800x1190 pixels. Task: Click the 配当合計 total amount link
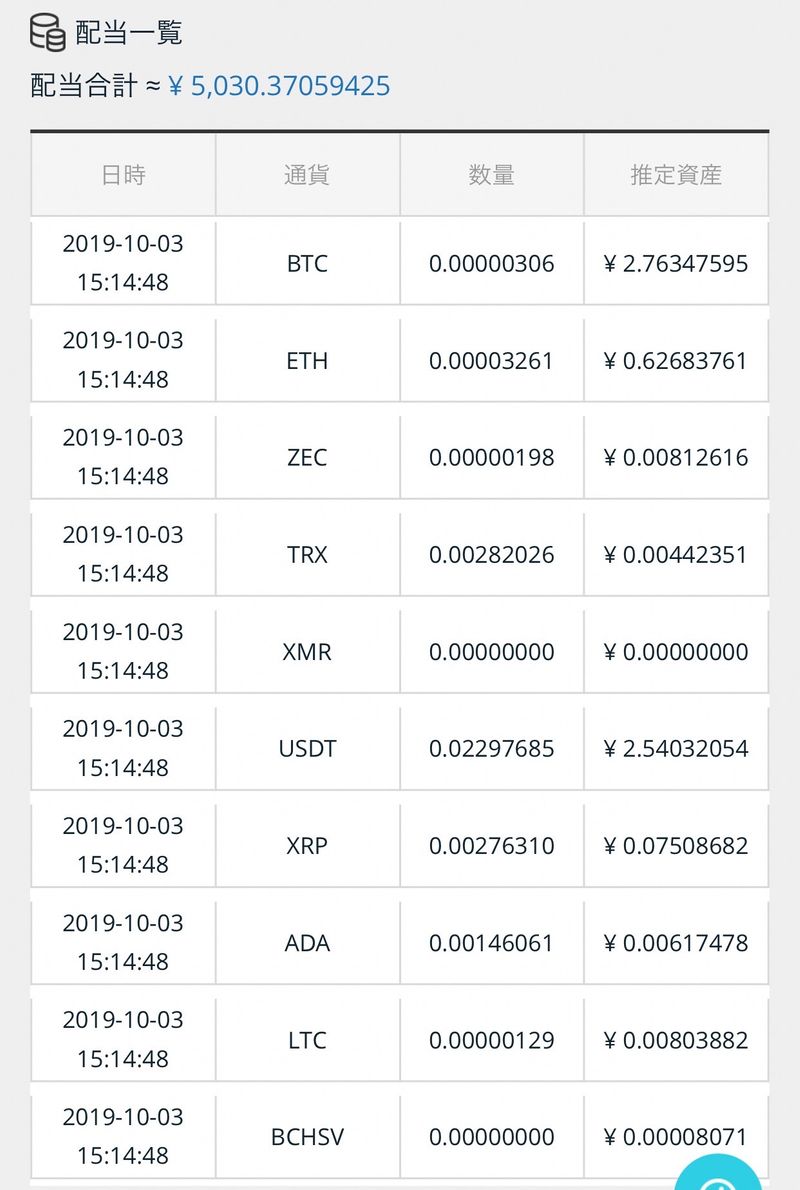pyautogui.click(x=279, y=86)
